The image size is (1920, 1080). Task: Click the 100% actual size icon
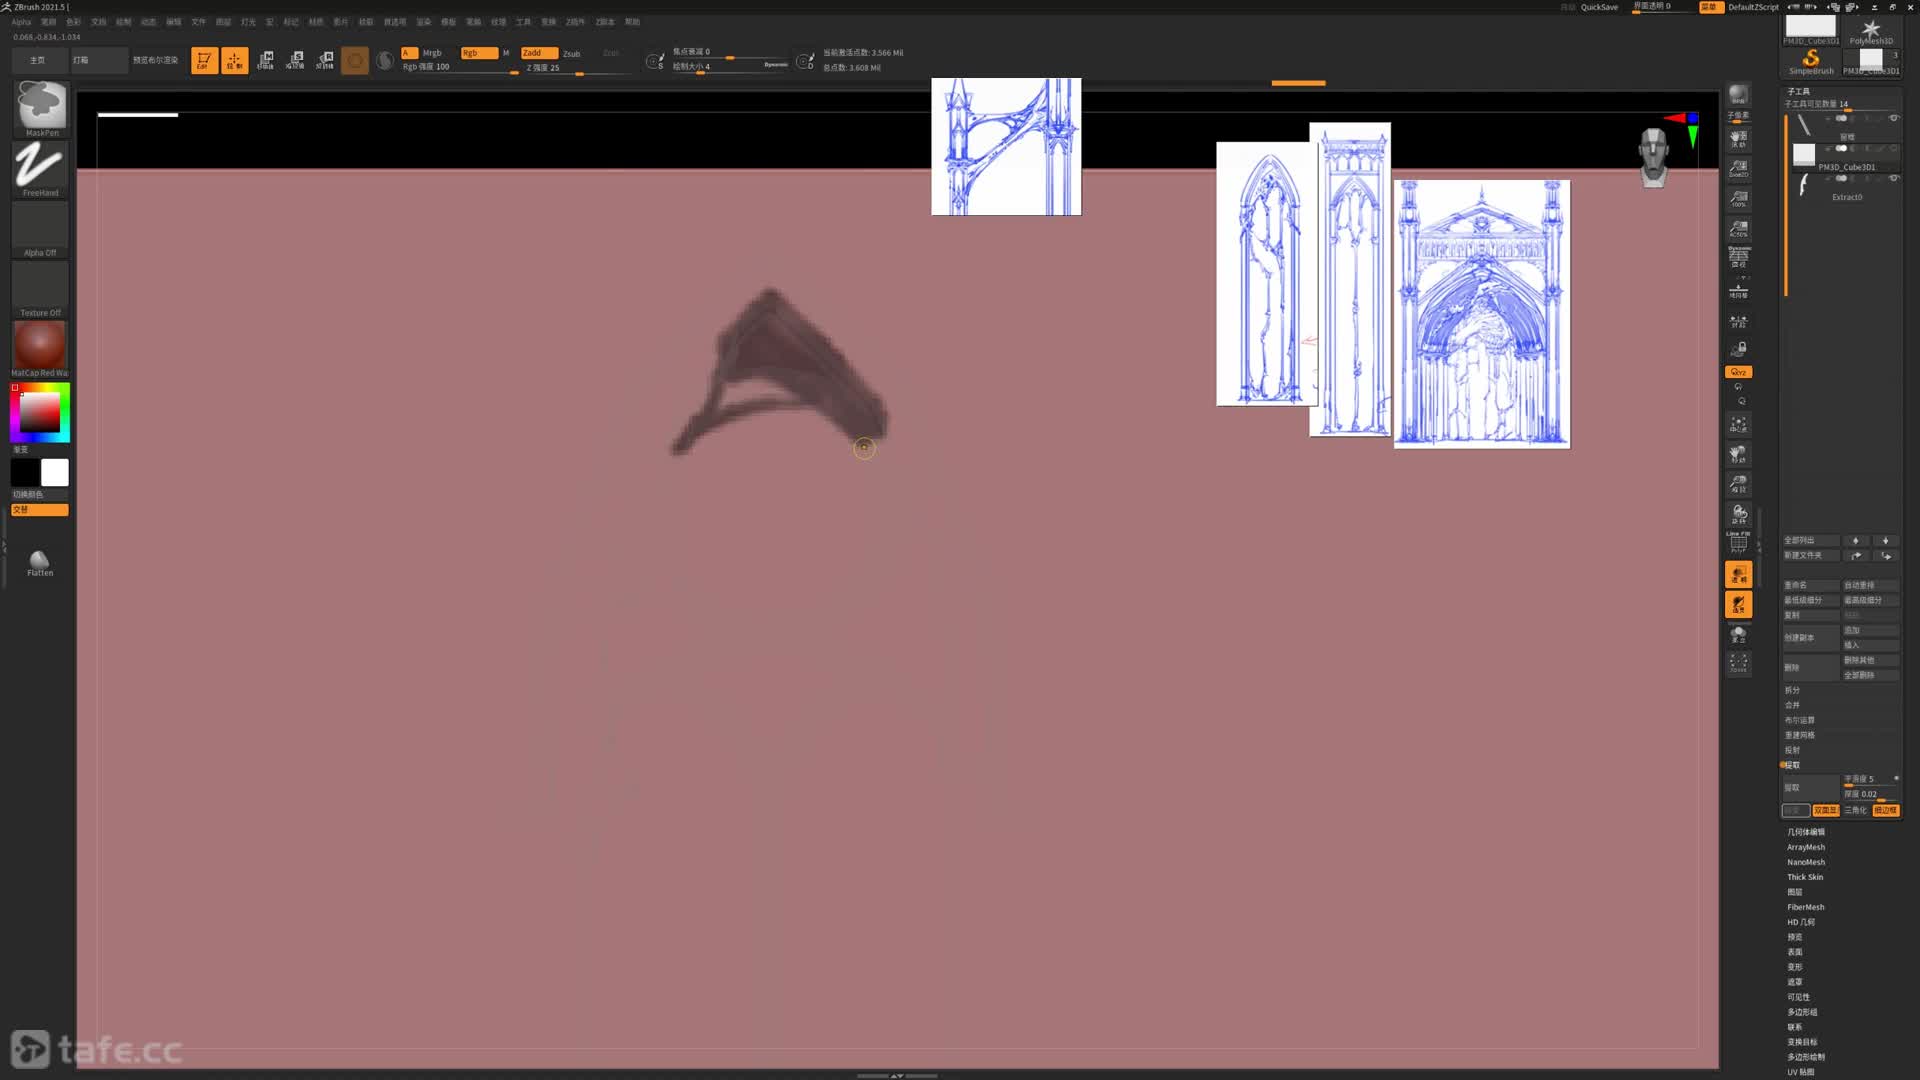1739,199
